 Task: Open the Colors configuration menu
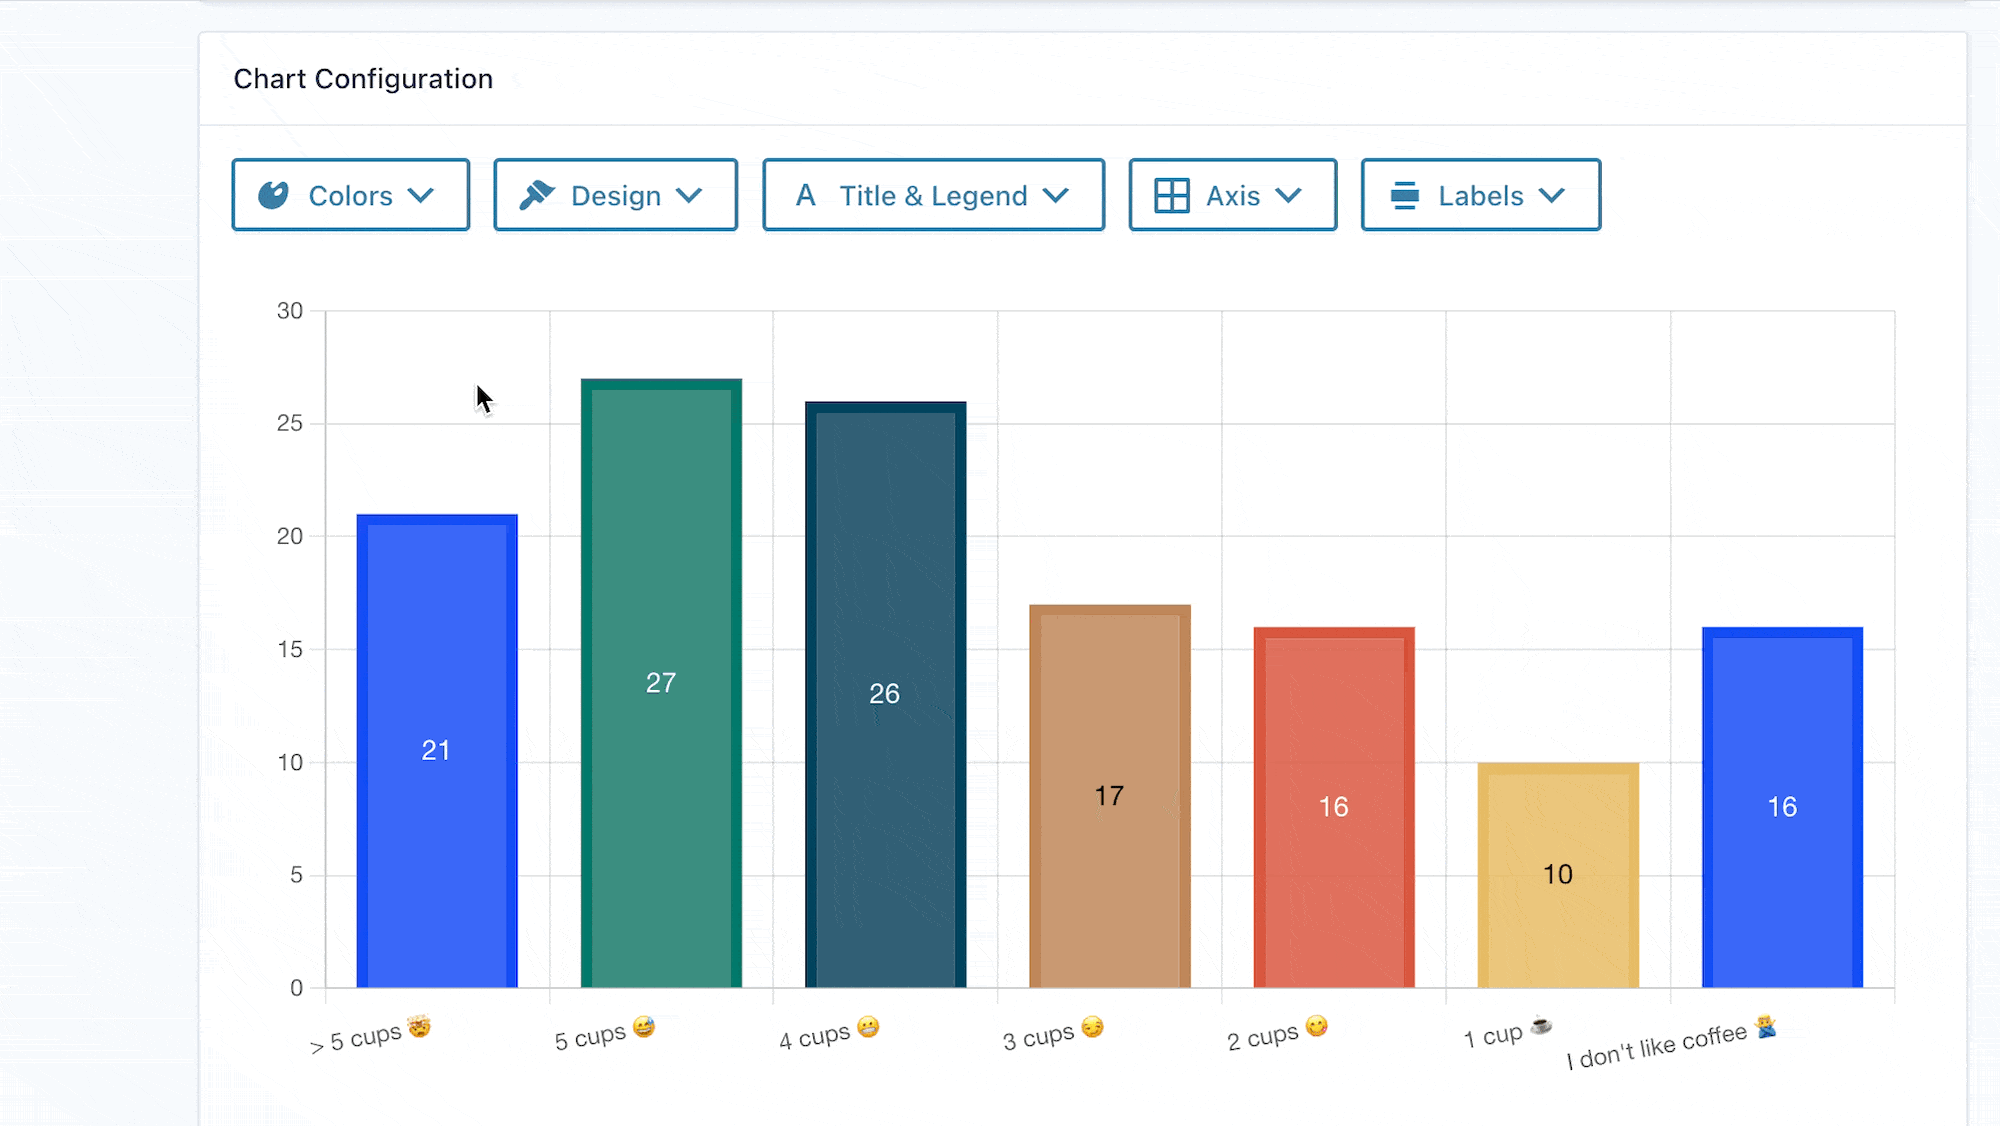351,195
